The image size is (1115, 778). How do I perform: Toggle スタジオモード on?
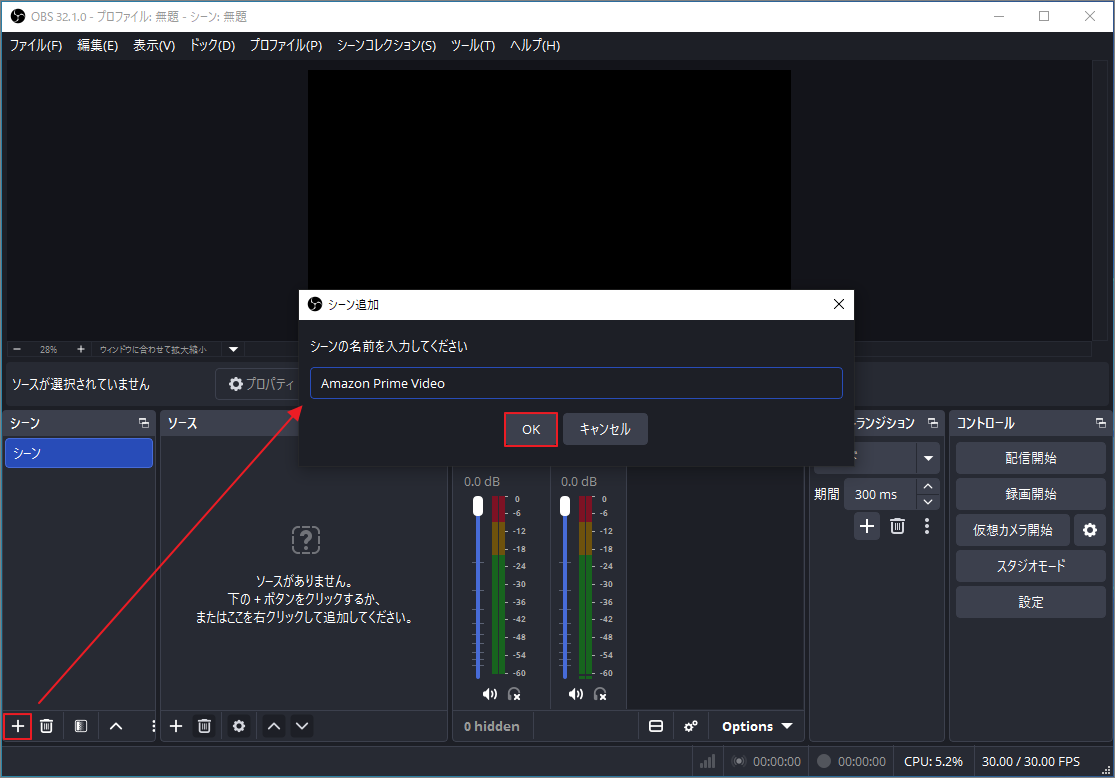(x=1030, y=566)
